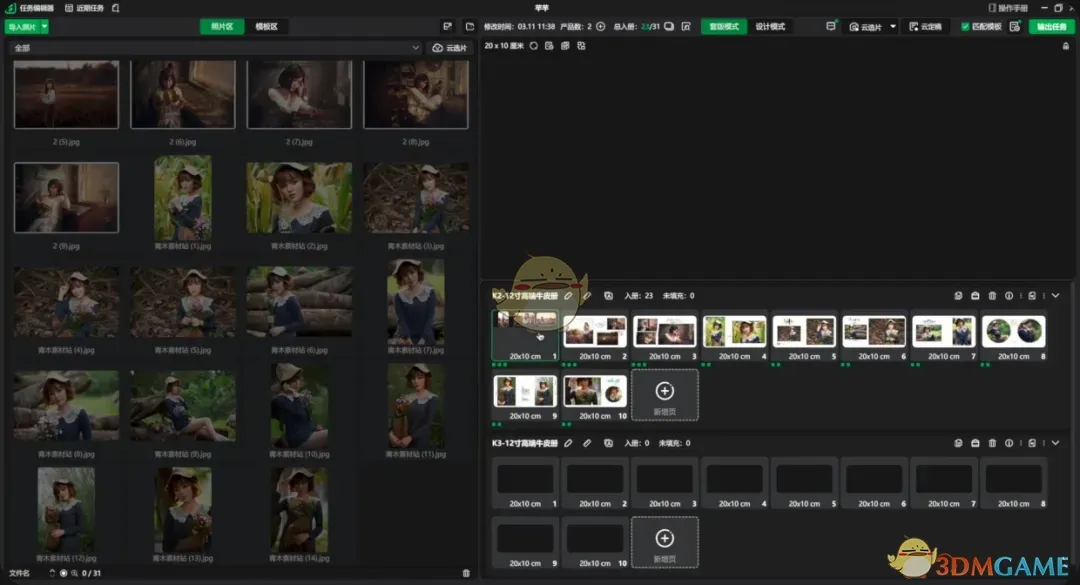This screenshot has width=1080, height=585.
Task: Click the trash icon in the K2-12寸高端牛皮册 header
Action: [992, 296]
